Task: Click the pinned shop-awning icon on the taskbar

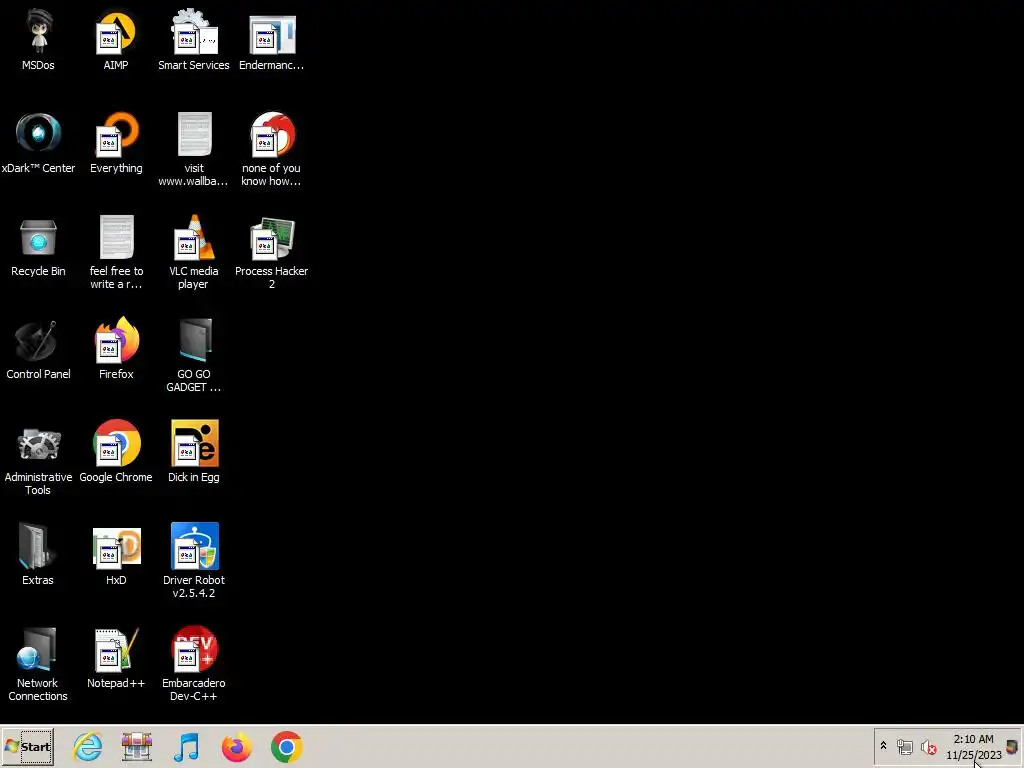Action: coord(136,747)
